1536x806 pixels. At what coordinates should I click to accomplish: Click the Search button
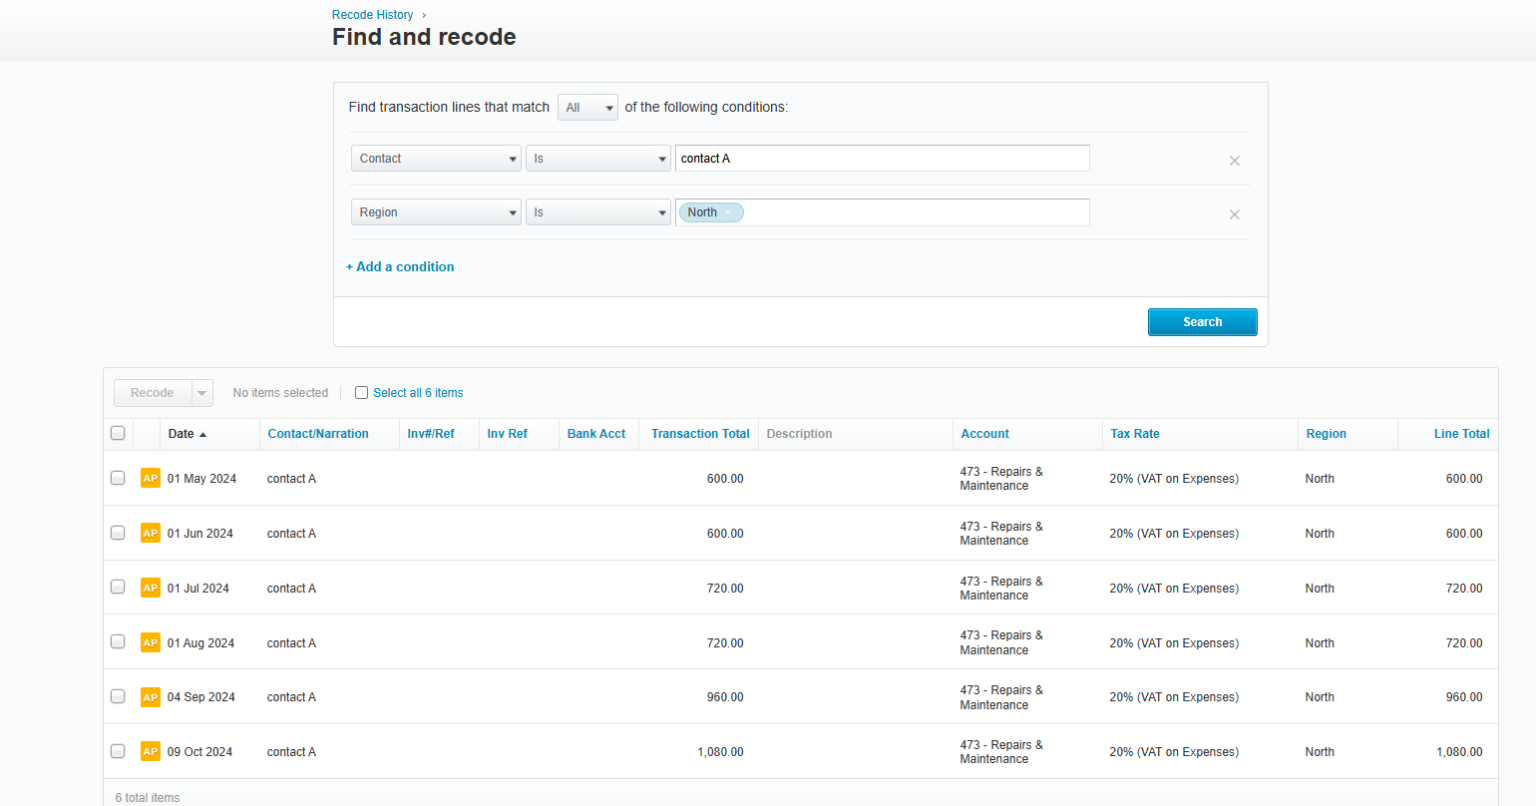(1202, 321)
